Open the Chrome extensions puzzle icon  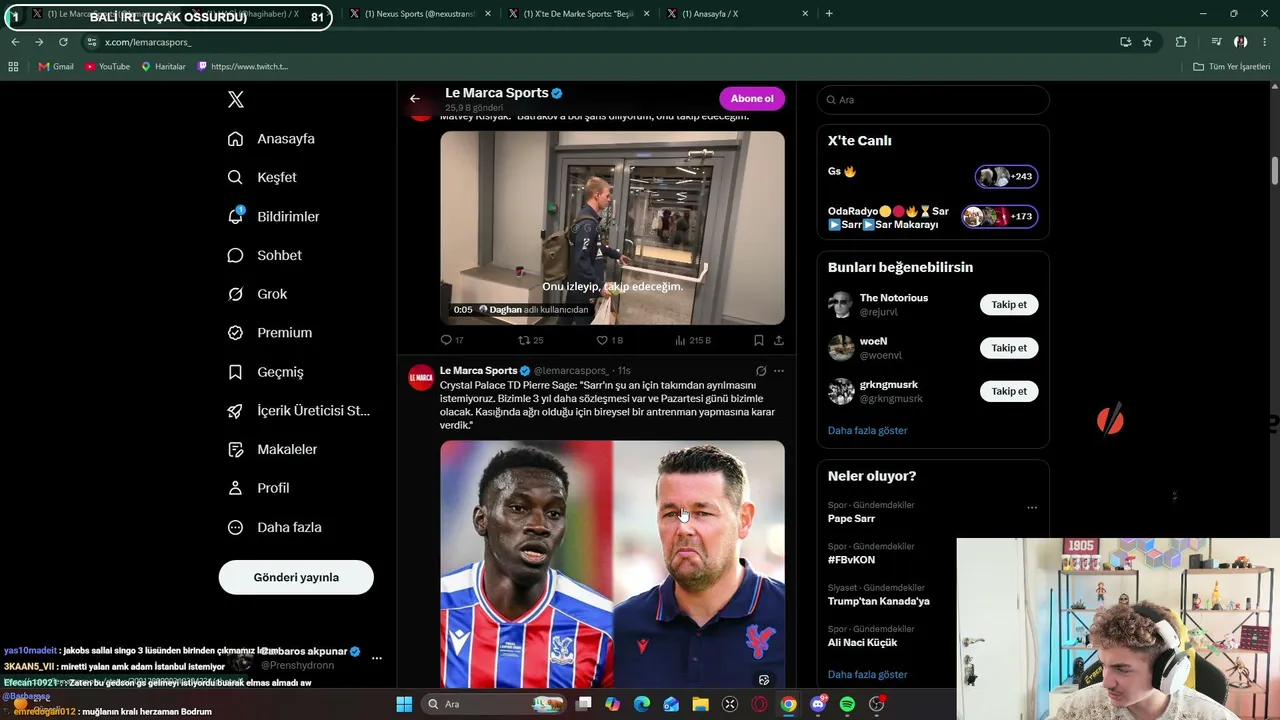point(1181,42)
